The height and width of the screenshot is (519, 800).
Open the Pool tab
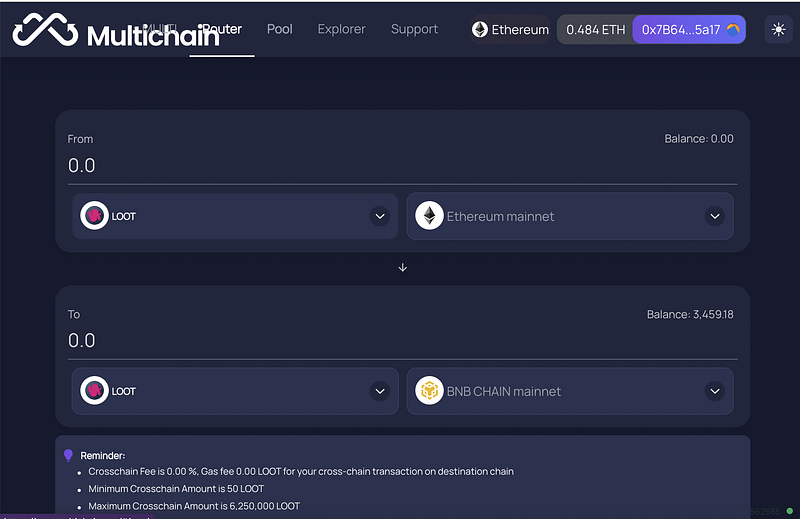[280, 29]
